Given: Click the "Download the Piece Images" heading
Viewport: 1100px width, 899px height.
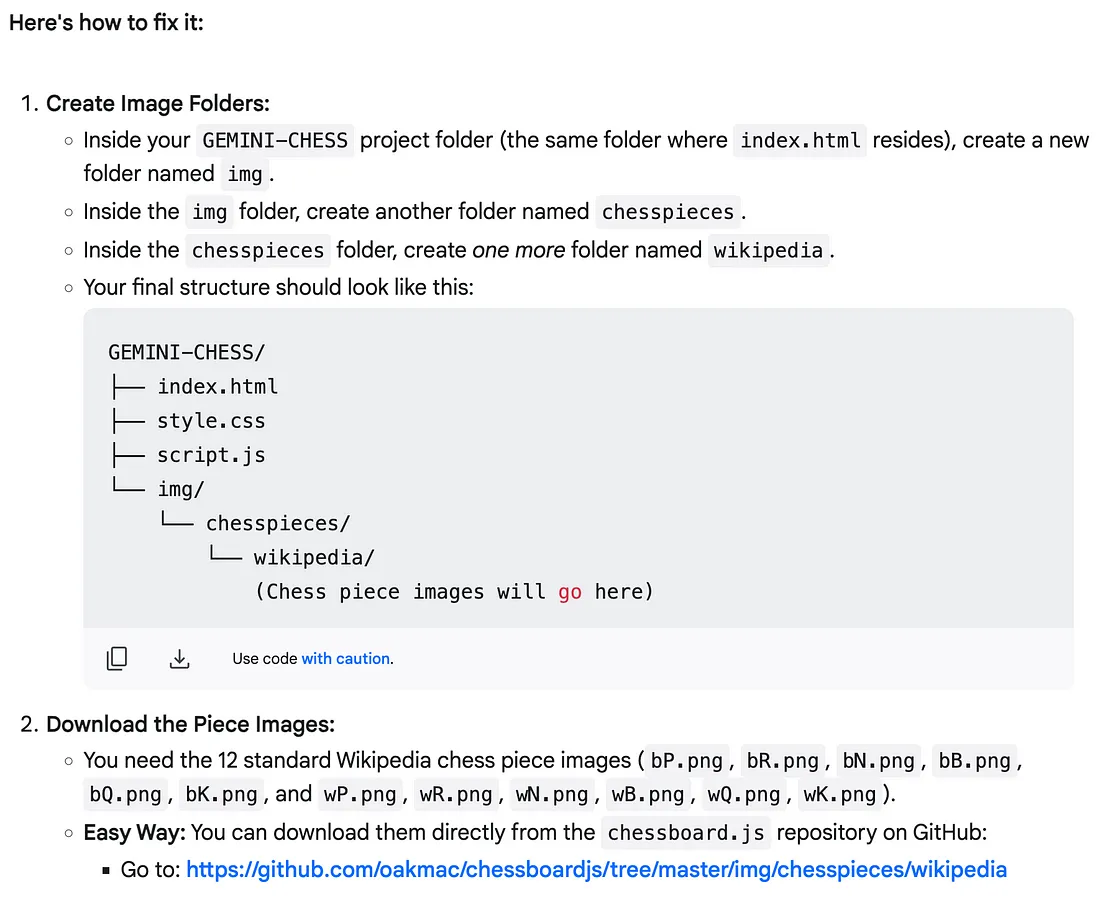Looking at the screenshot, I should click(190, 724).
